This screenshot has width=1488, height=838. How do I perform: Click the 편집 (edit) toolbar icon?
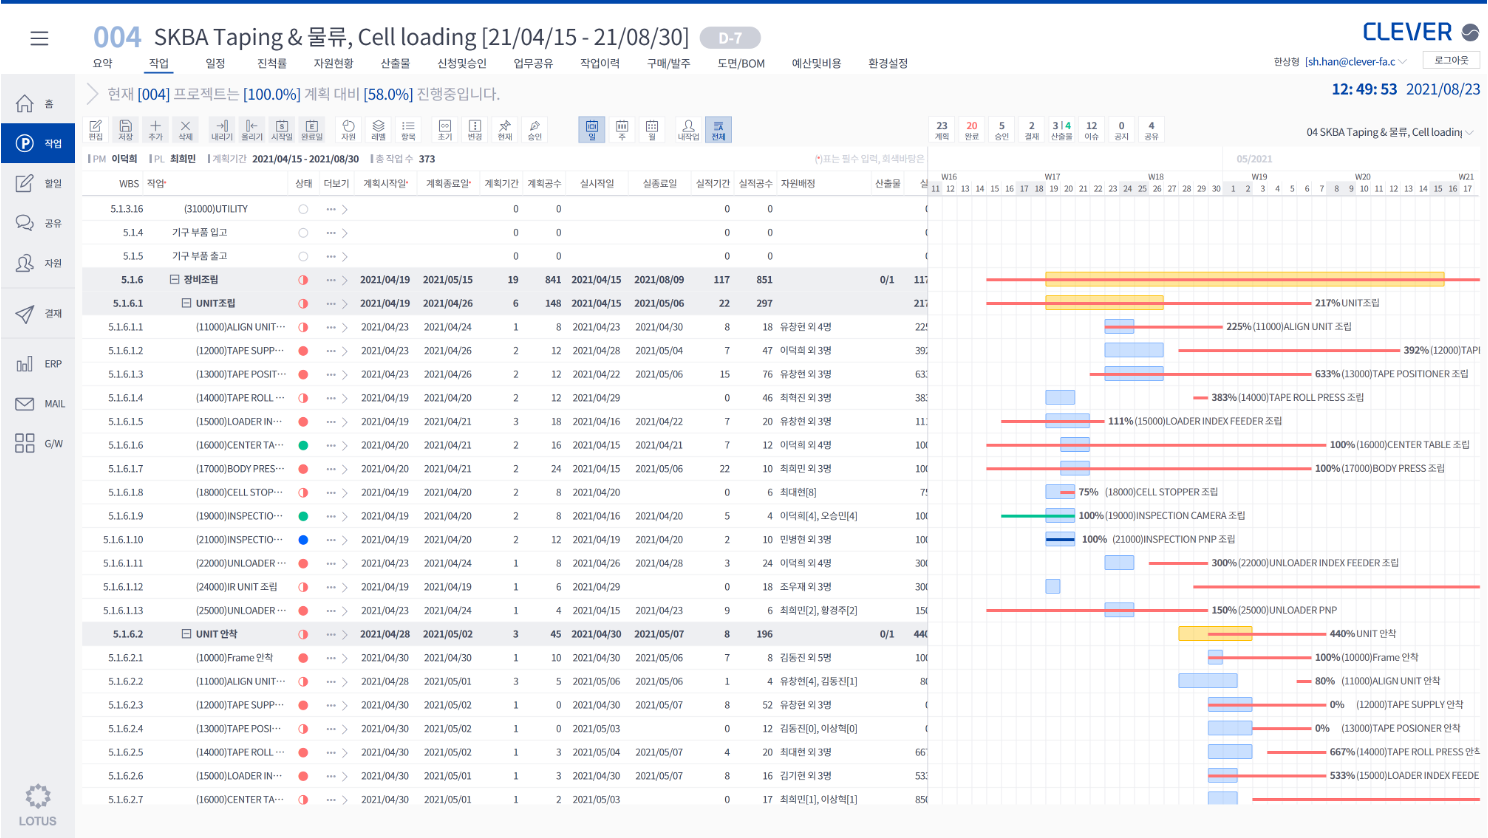click(x=96, y=130)
